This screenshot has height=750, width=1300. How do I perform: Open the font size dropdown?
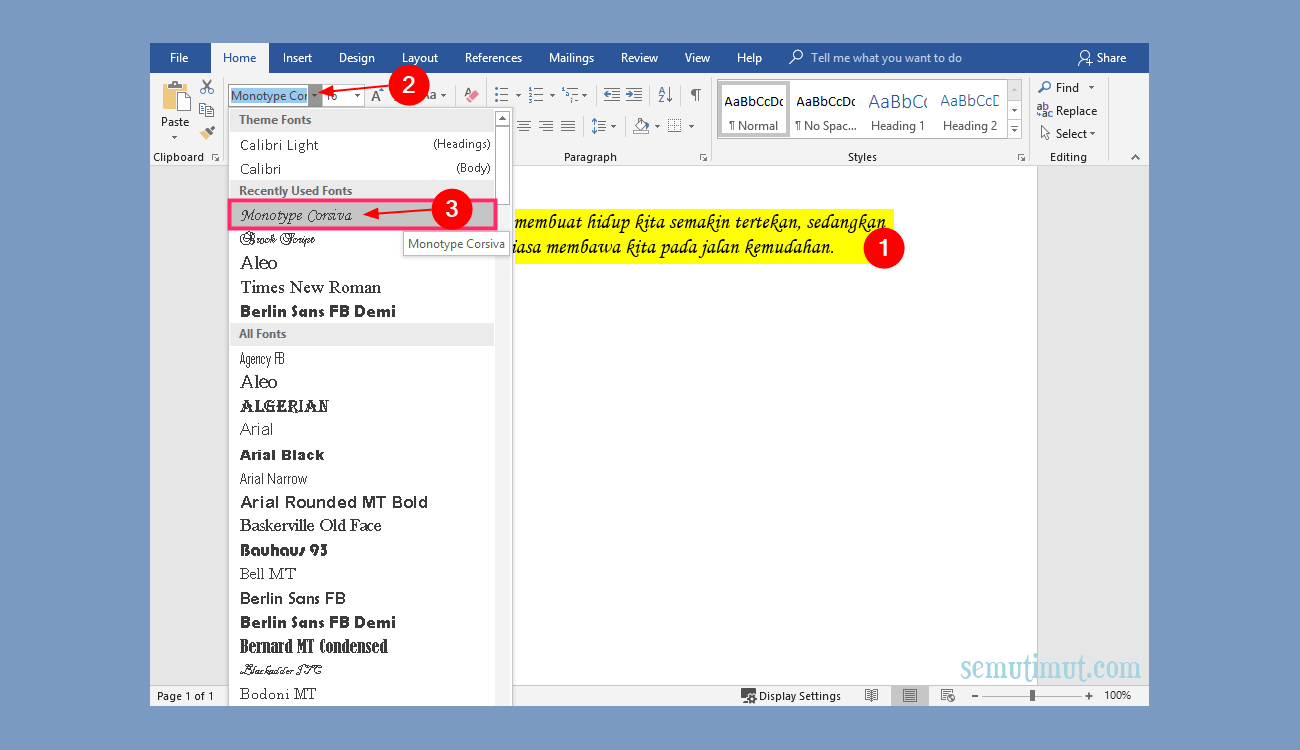point(358,96)
